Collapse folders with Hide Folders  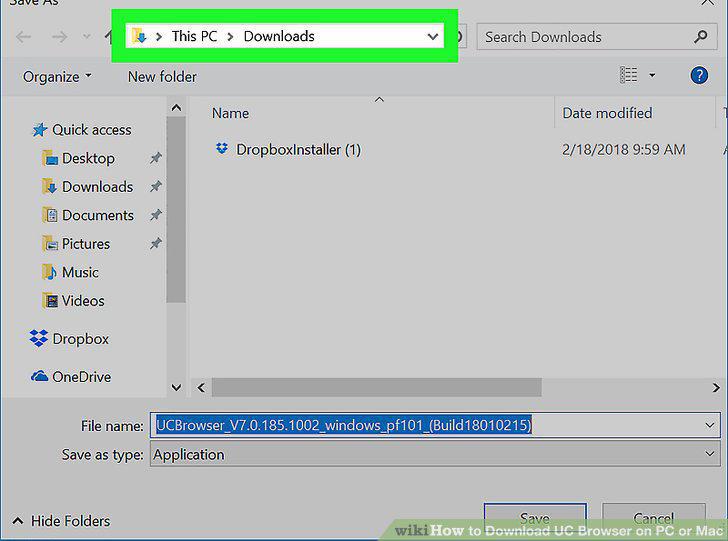click(62, 521)
